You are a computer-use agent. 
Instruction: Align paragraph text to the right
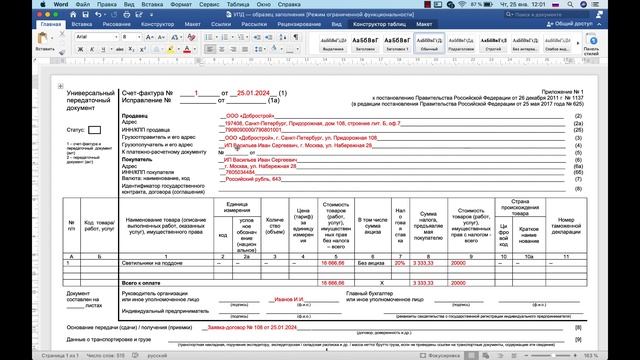[233, 49]
